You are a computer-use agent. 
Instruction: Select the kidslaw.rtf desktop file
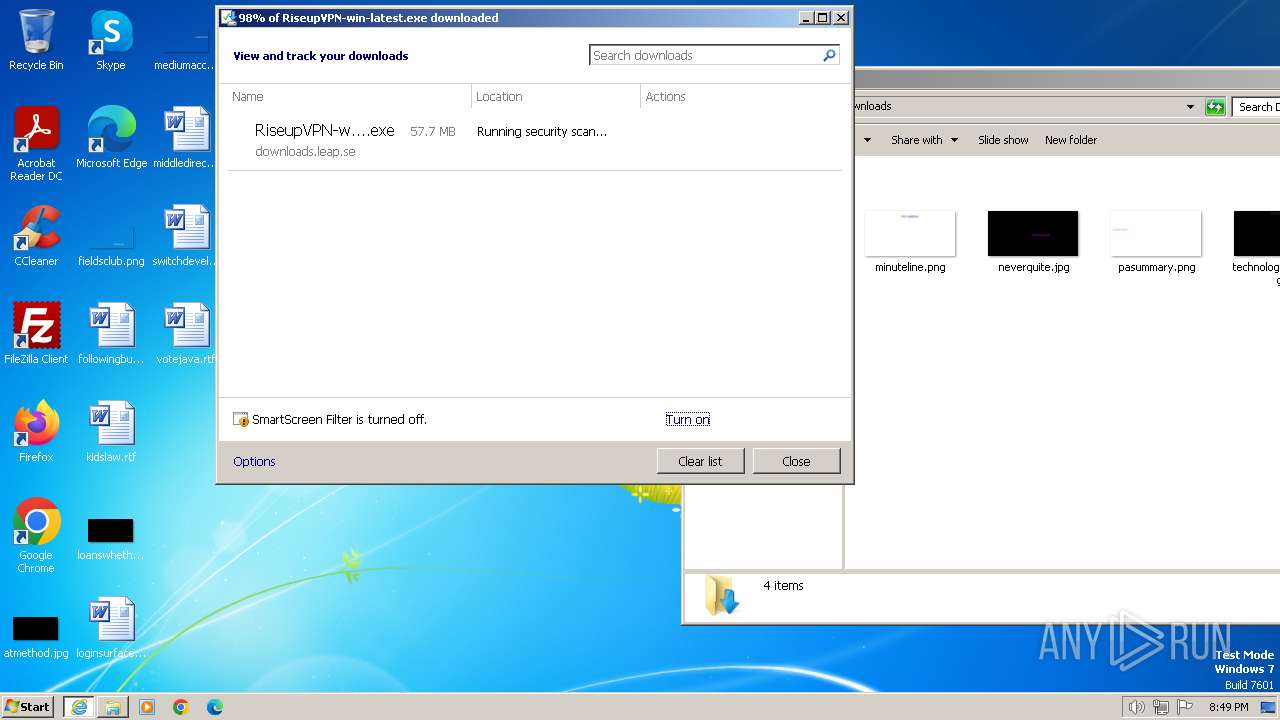click(x=111, y=432)
